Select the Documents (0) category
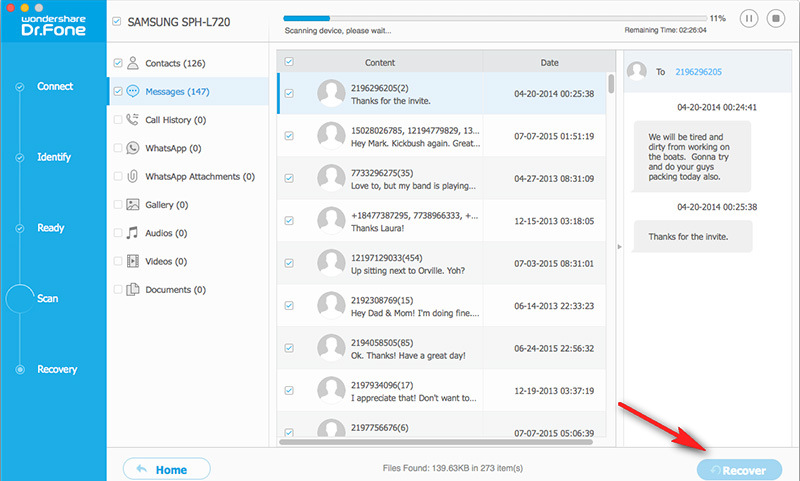Image resolution: width=800 pixels, height=481 pixels. [x=188, y=290]
